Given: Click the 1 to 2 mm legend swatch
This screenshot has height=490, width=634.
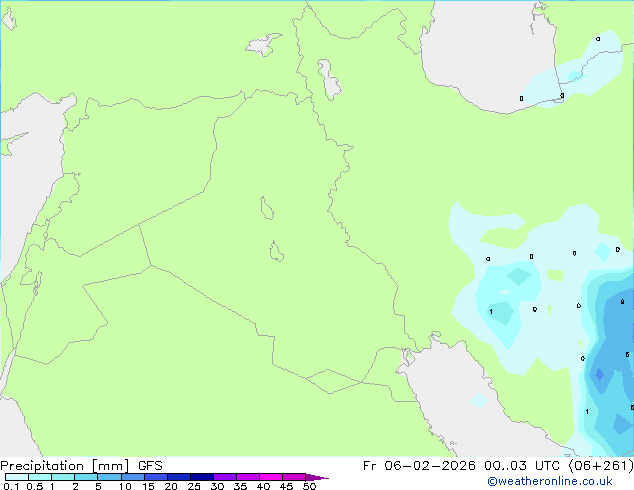Looking at the screenshot, I should [63, 477].
